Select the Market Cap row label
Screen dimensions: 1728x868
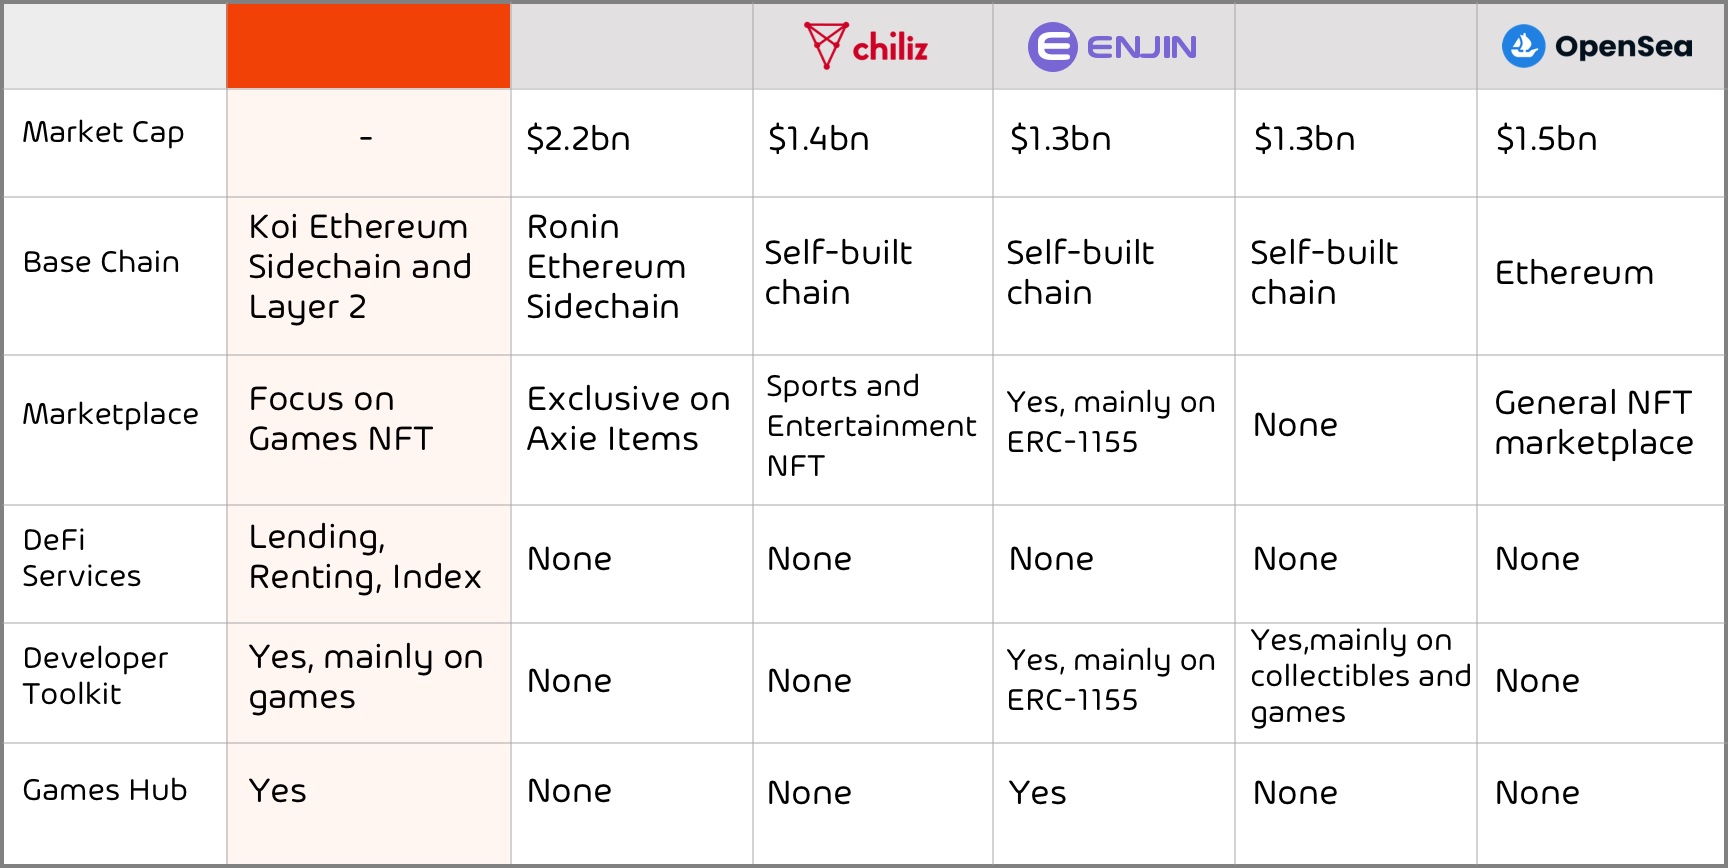[103, 133]
